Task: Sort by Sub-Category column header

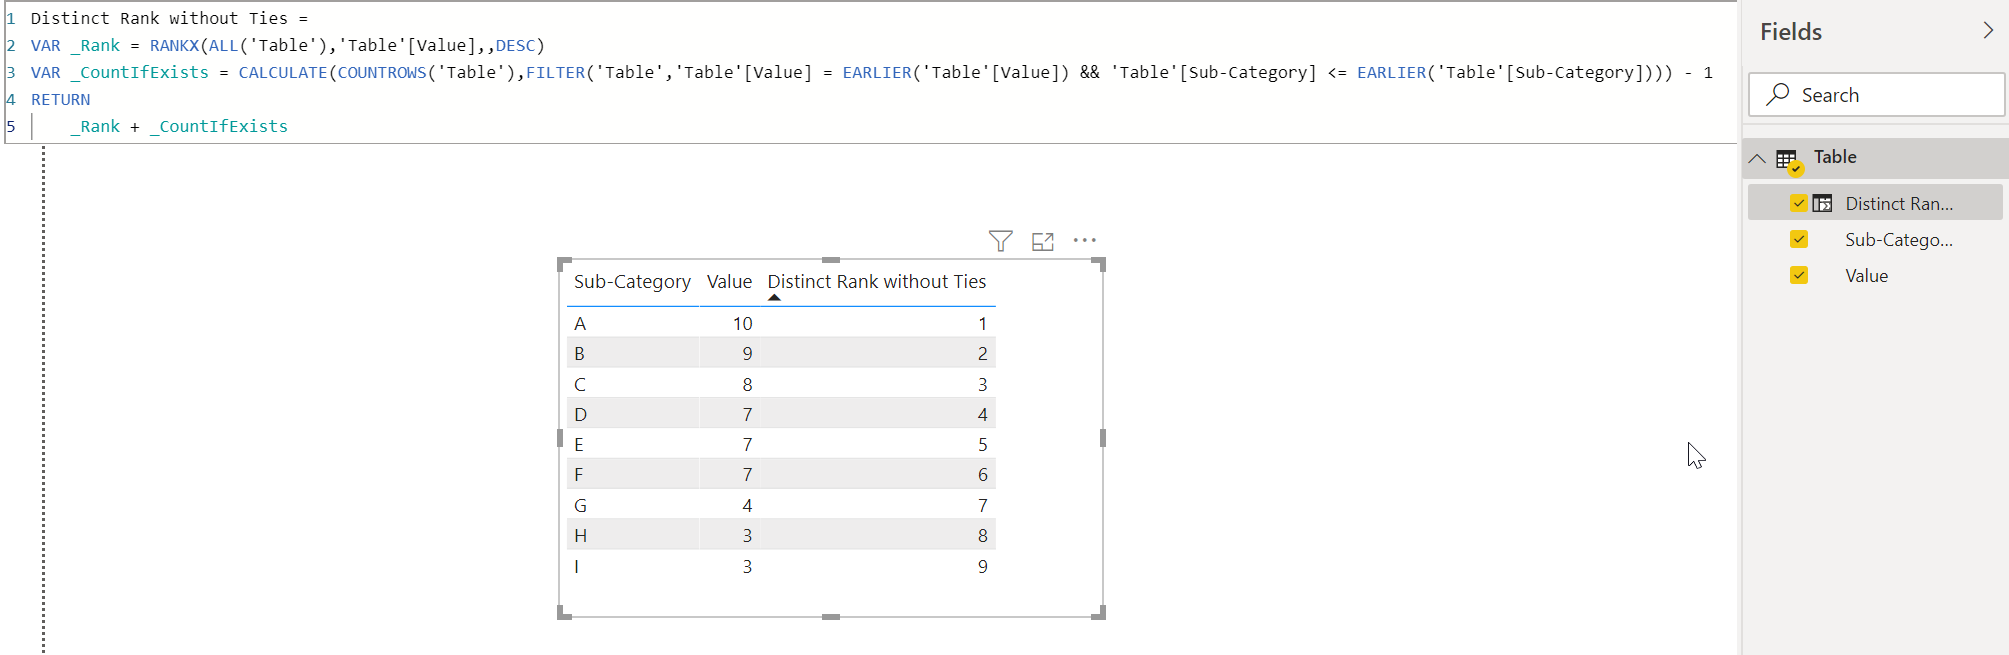Action: [632, 282]
